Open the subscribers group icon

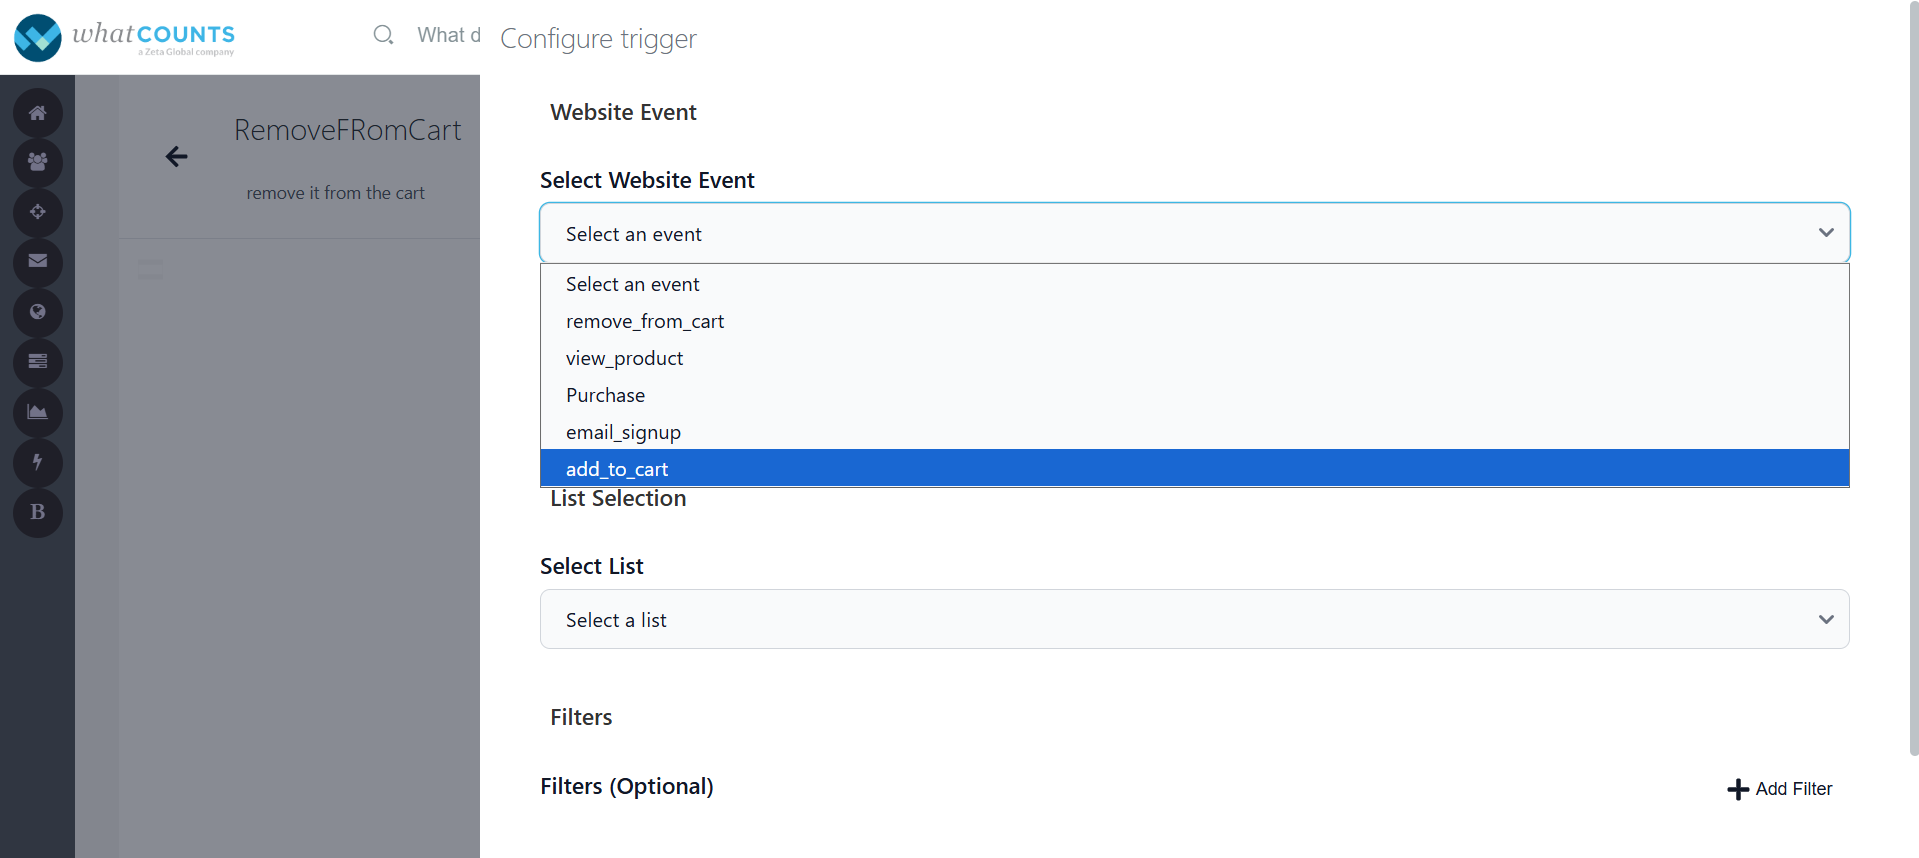pyautogui.click(x=38, y=162)
